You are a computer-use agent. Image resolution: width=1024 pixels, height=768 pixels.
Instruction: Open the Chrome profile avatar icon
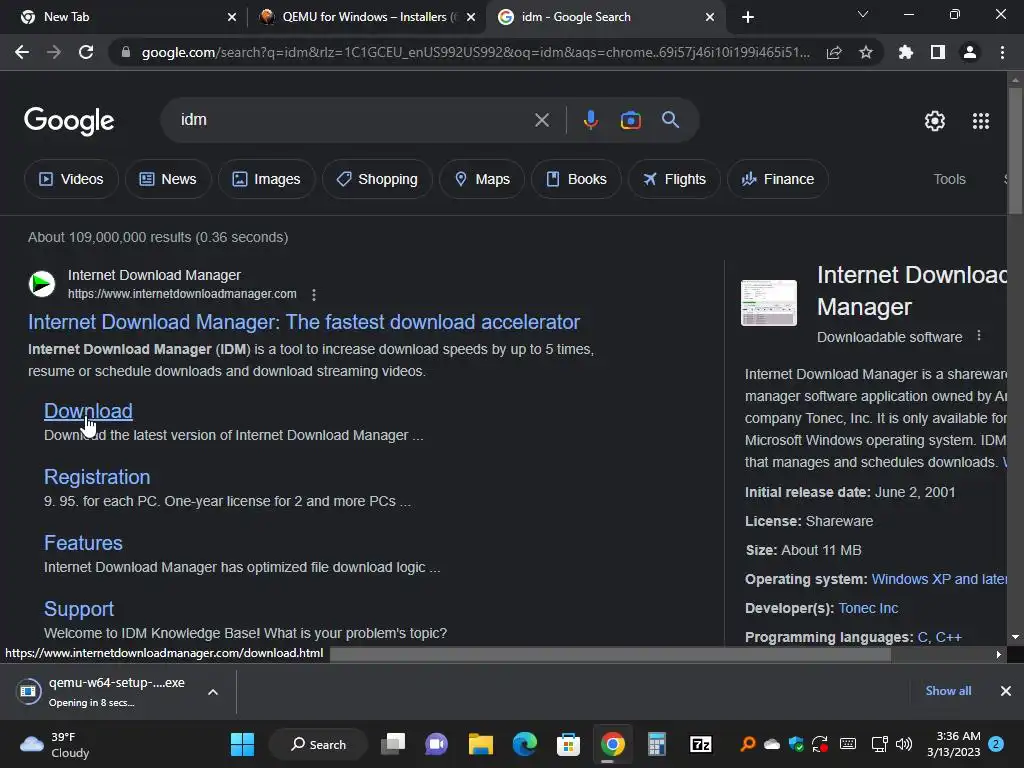970,52
